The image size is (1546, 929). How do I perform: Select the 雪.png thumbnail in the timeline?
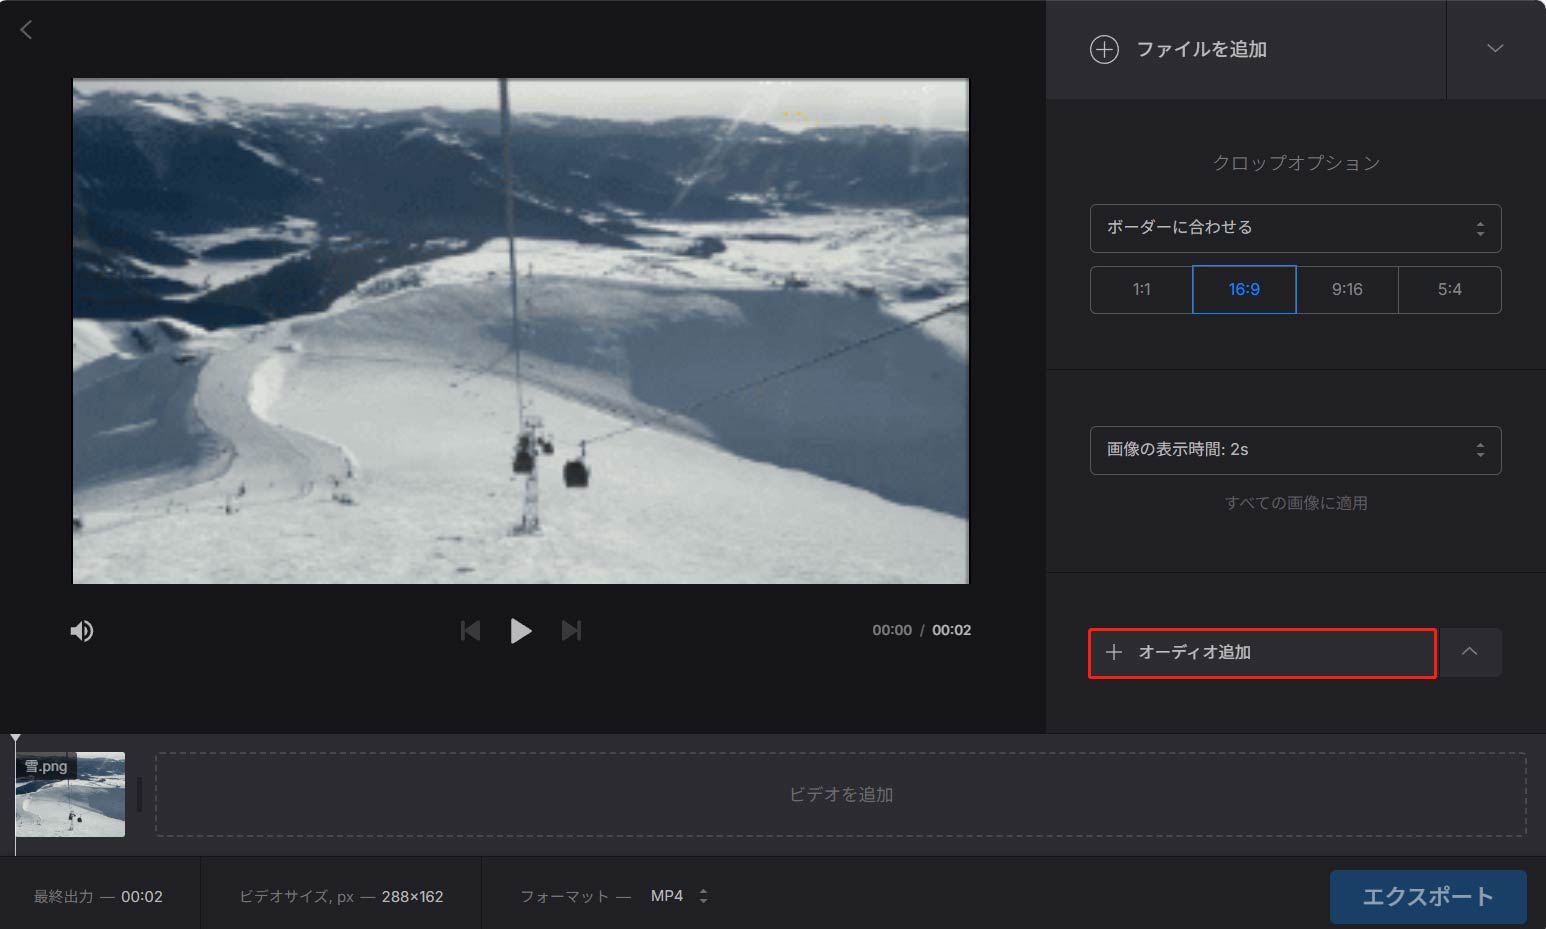69,794
